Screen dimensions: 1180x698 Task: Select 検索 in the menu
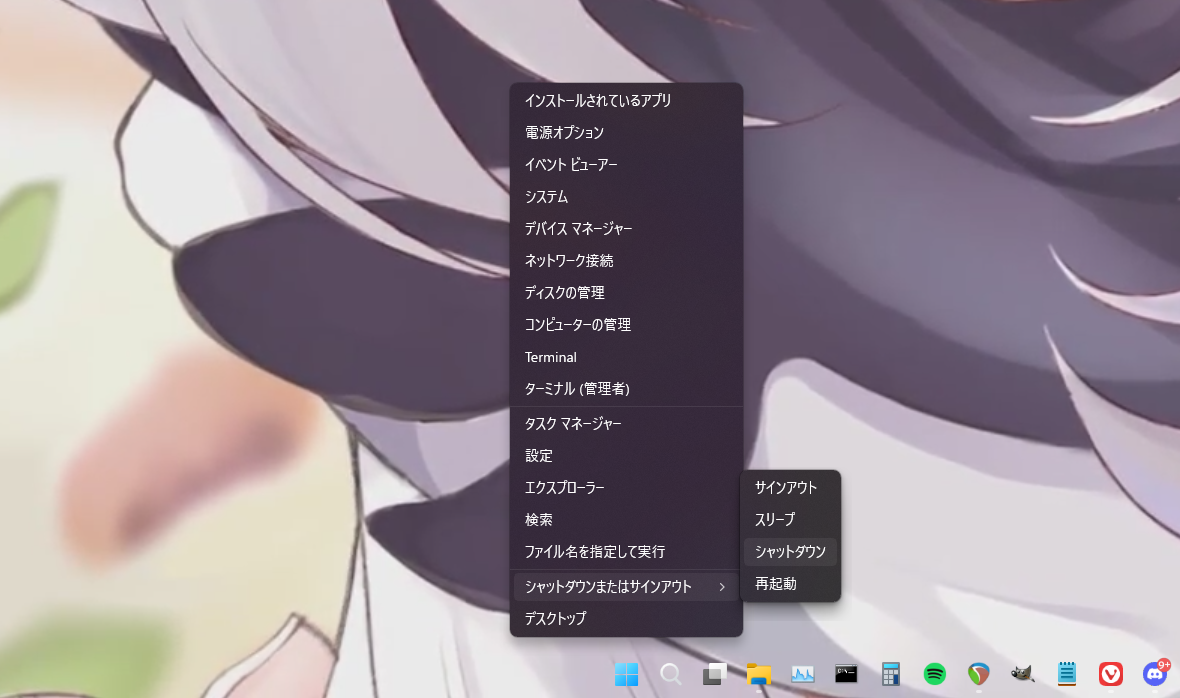point(626,520)
